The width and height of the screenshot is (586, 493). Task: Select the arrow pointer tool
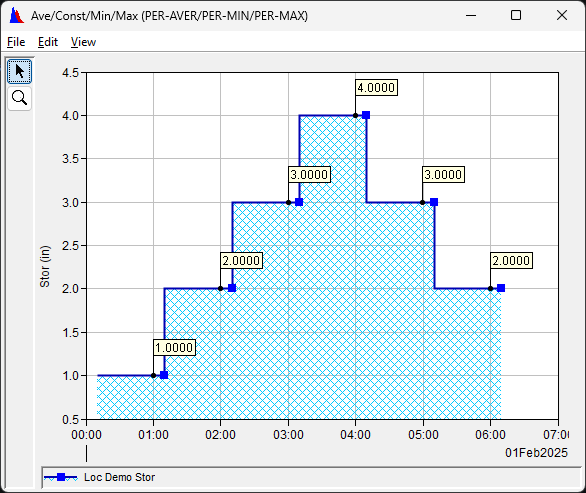click(x=19, y=71)
